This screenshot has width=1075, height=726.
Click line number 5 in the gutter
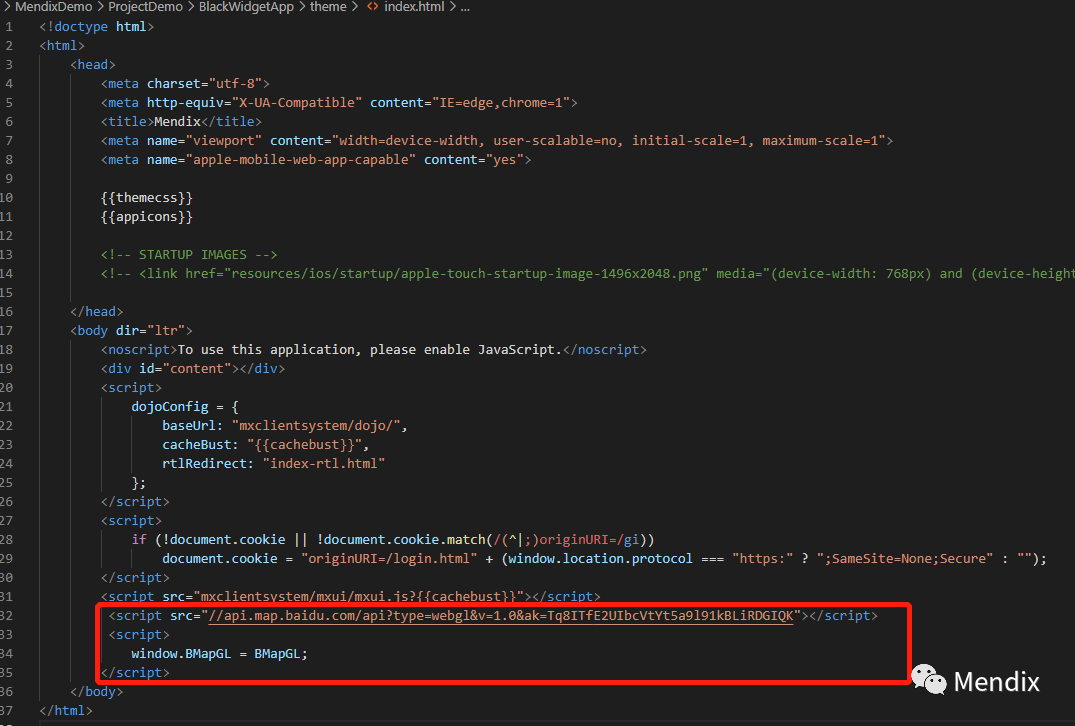(9, 103)
